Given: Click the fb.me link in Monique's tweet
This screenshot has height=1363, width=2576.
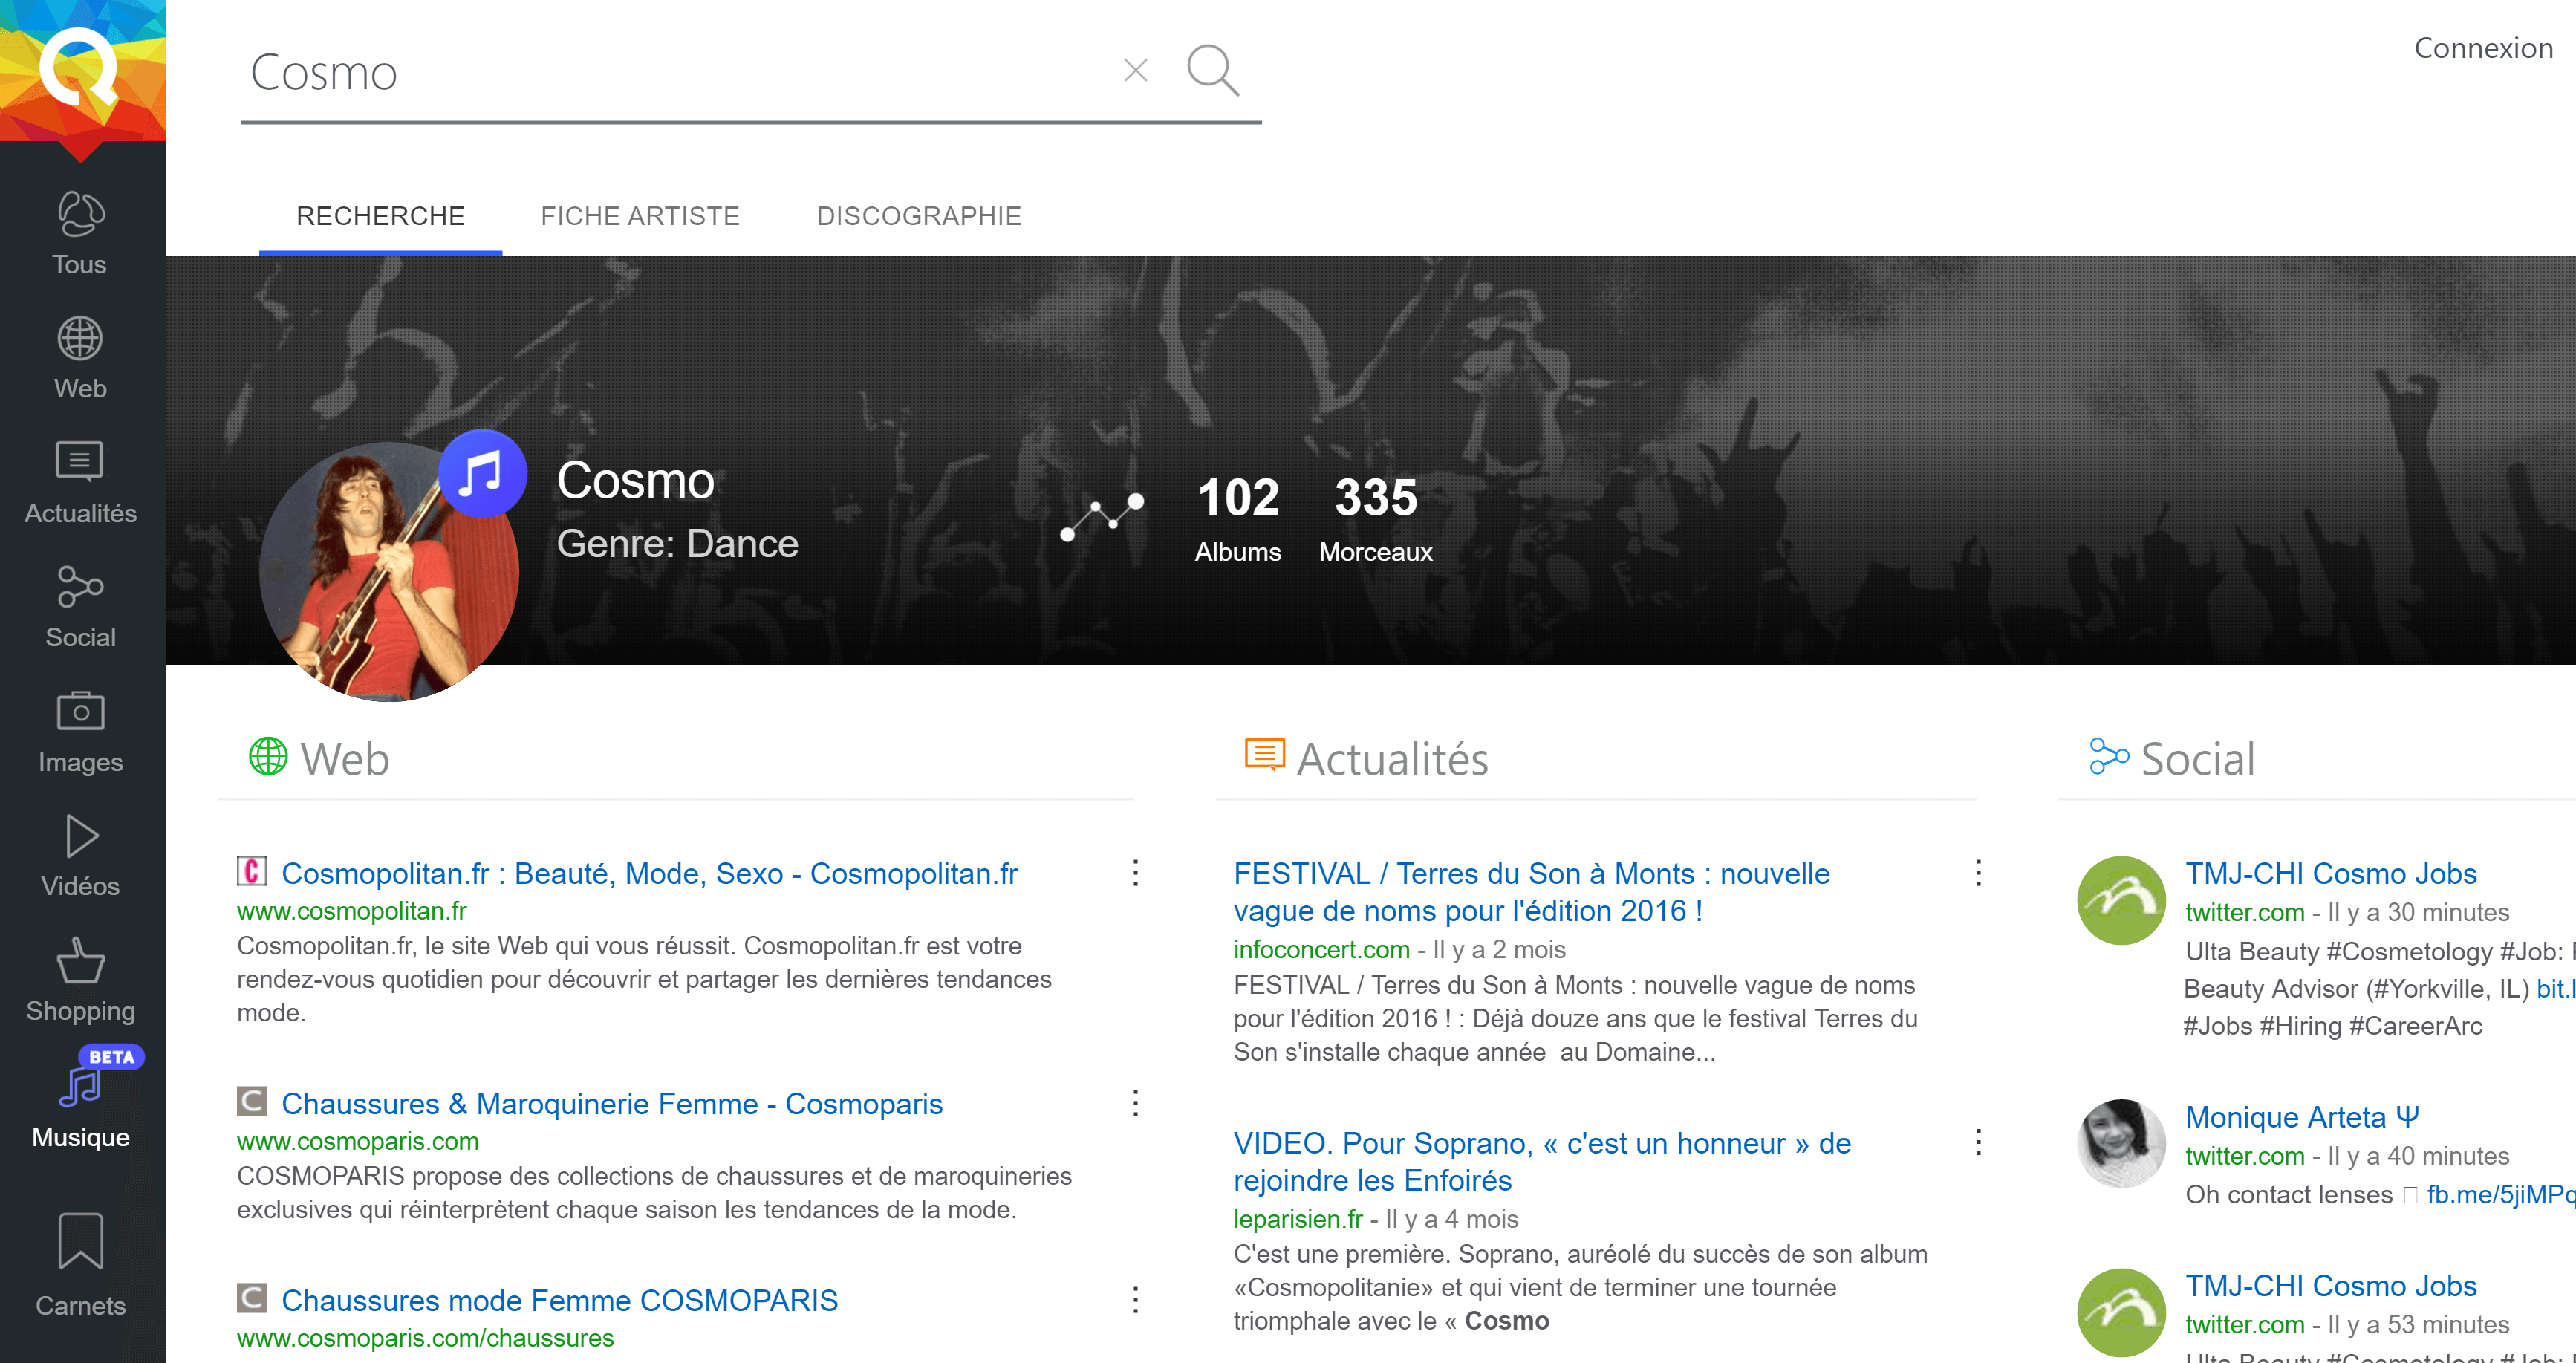Looking at the screenshot, I should pos(2500,1194).
